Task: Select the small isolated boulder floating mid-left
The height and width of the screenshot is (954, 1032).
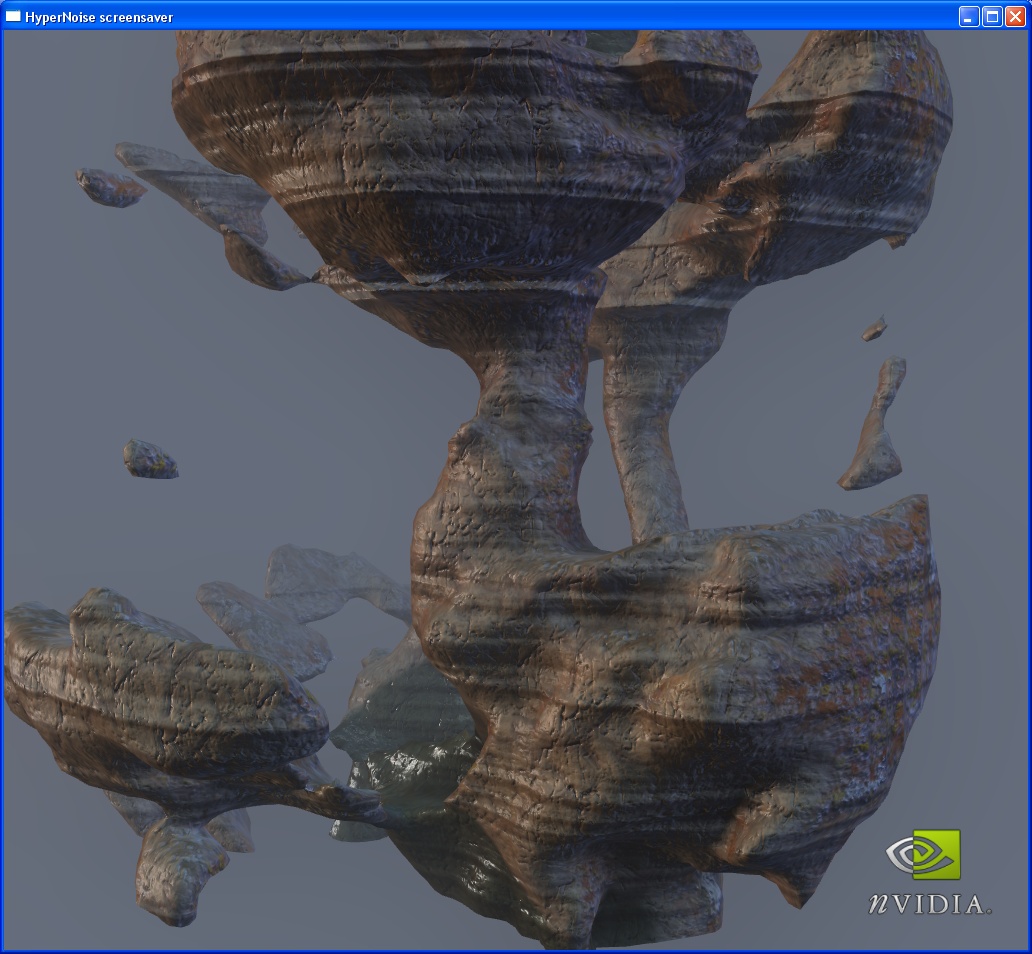Action: coord(150,459)
